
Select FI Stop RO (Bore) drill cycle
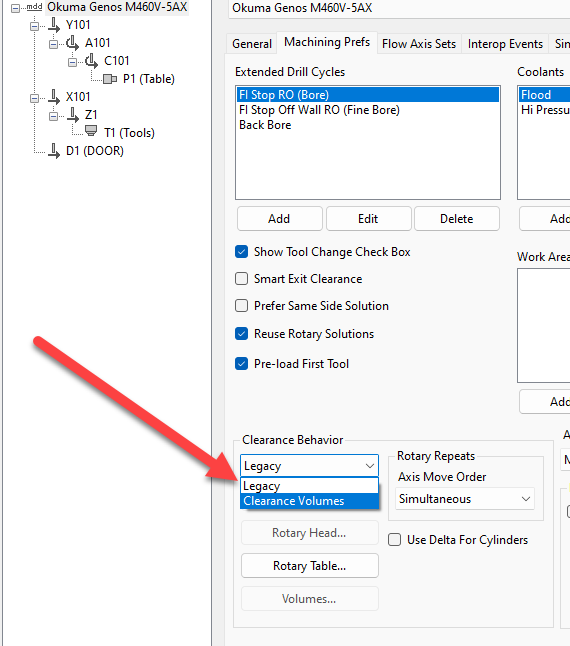point(368,95)
